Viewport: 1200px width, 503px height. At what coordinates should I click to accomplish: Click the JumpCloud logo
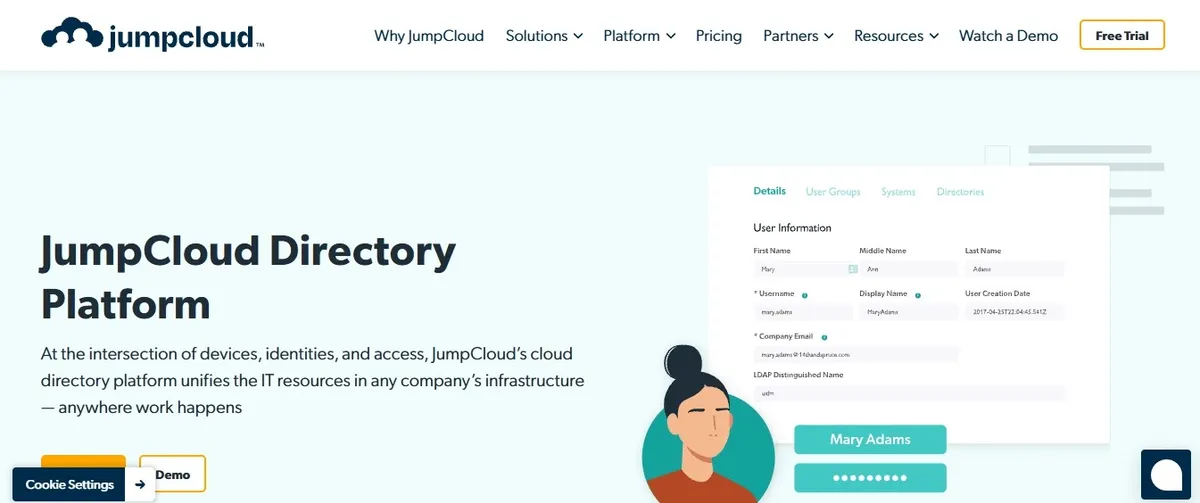click(x=153, y=35)
